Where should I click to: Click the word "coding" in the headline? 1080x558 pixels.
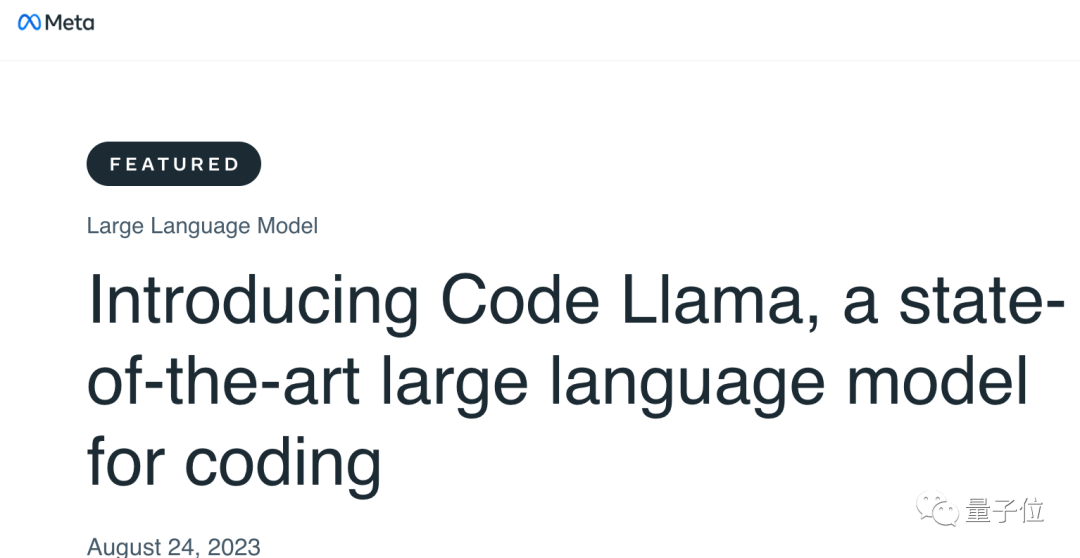coord(283,463)
